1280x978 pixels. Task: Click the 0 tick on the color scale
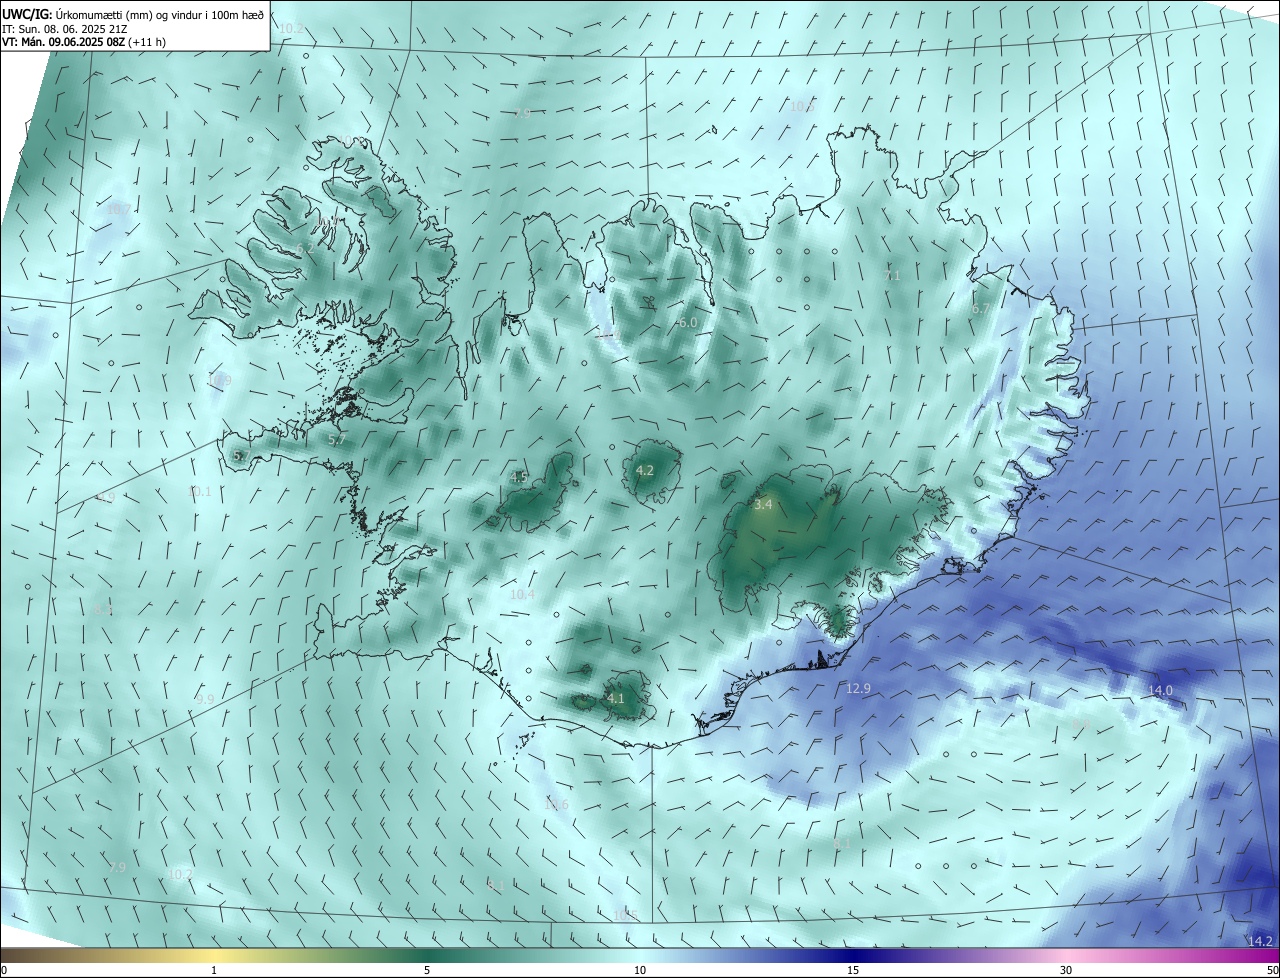pyautogui.click(x=4, y=970)
